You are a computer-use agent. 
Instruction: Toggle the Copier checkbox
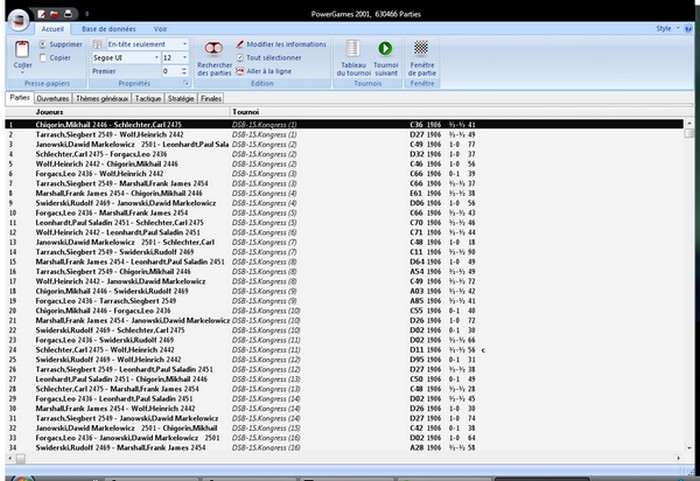43,58
